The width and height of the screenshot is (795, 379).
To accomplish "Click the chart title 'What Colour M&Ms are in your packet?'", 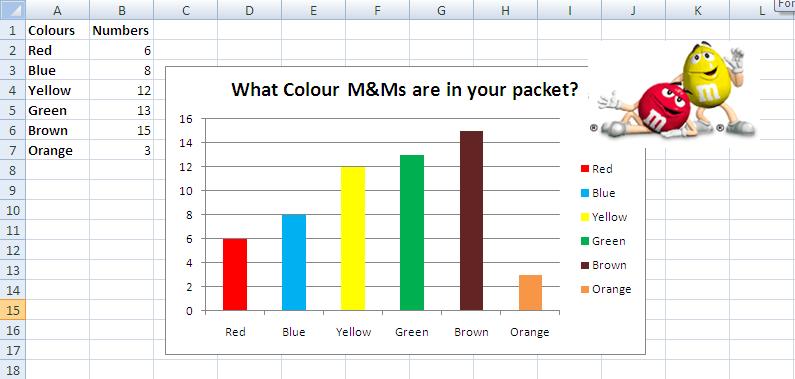I will click(405, 89).
